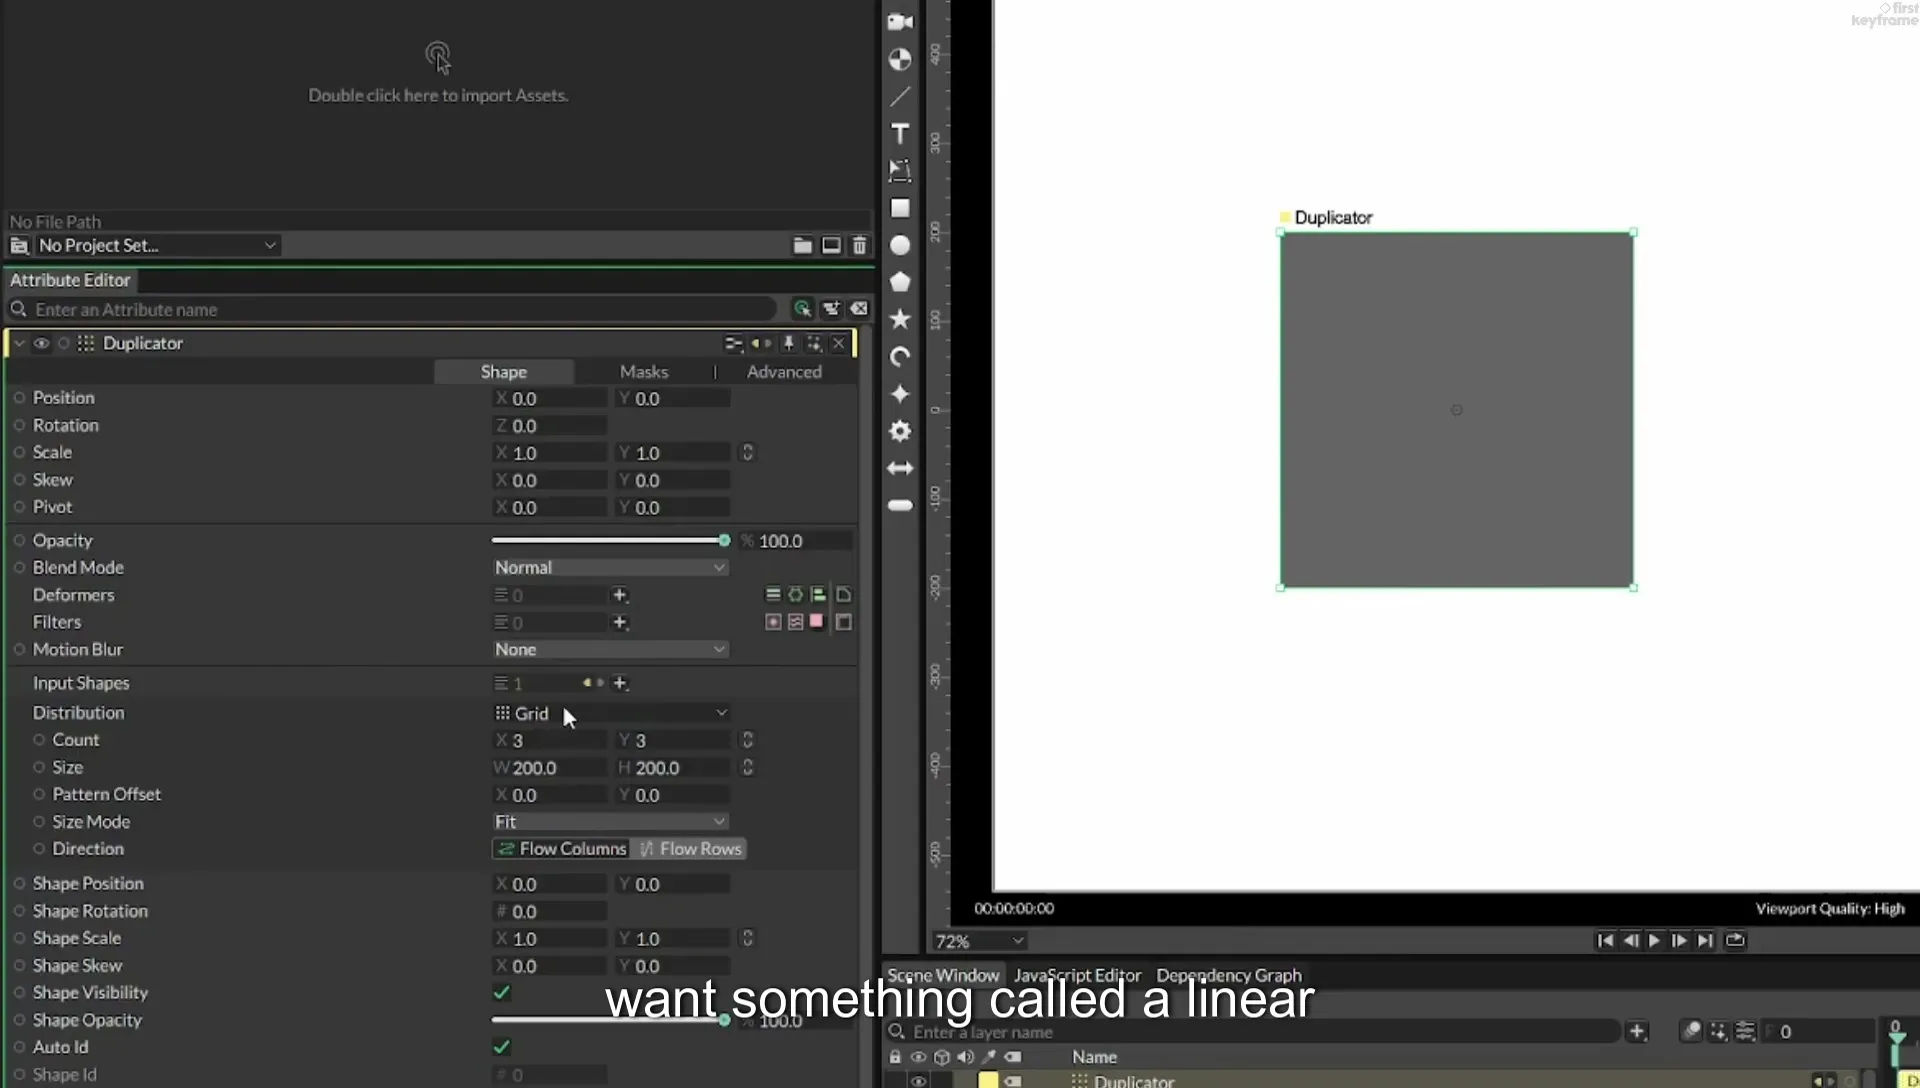This screenshot has width=1920, height=1088.
Task: Toggle the Auto Id checkbox
Action: pos(502,1047)
